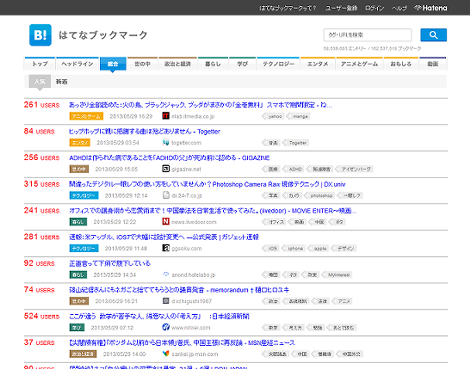
Task: Select the 人気 sub-tab
Action: pos(40,81)
